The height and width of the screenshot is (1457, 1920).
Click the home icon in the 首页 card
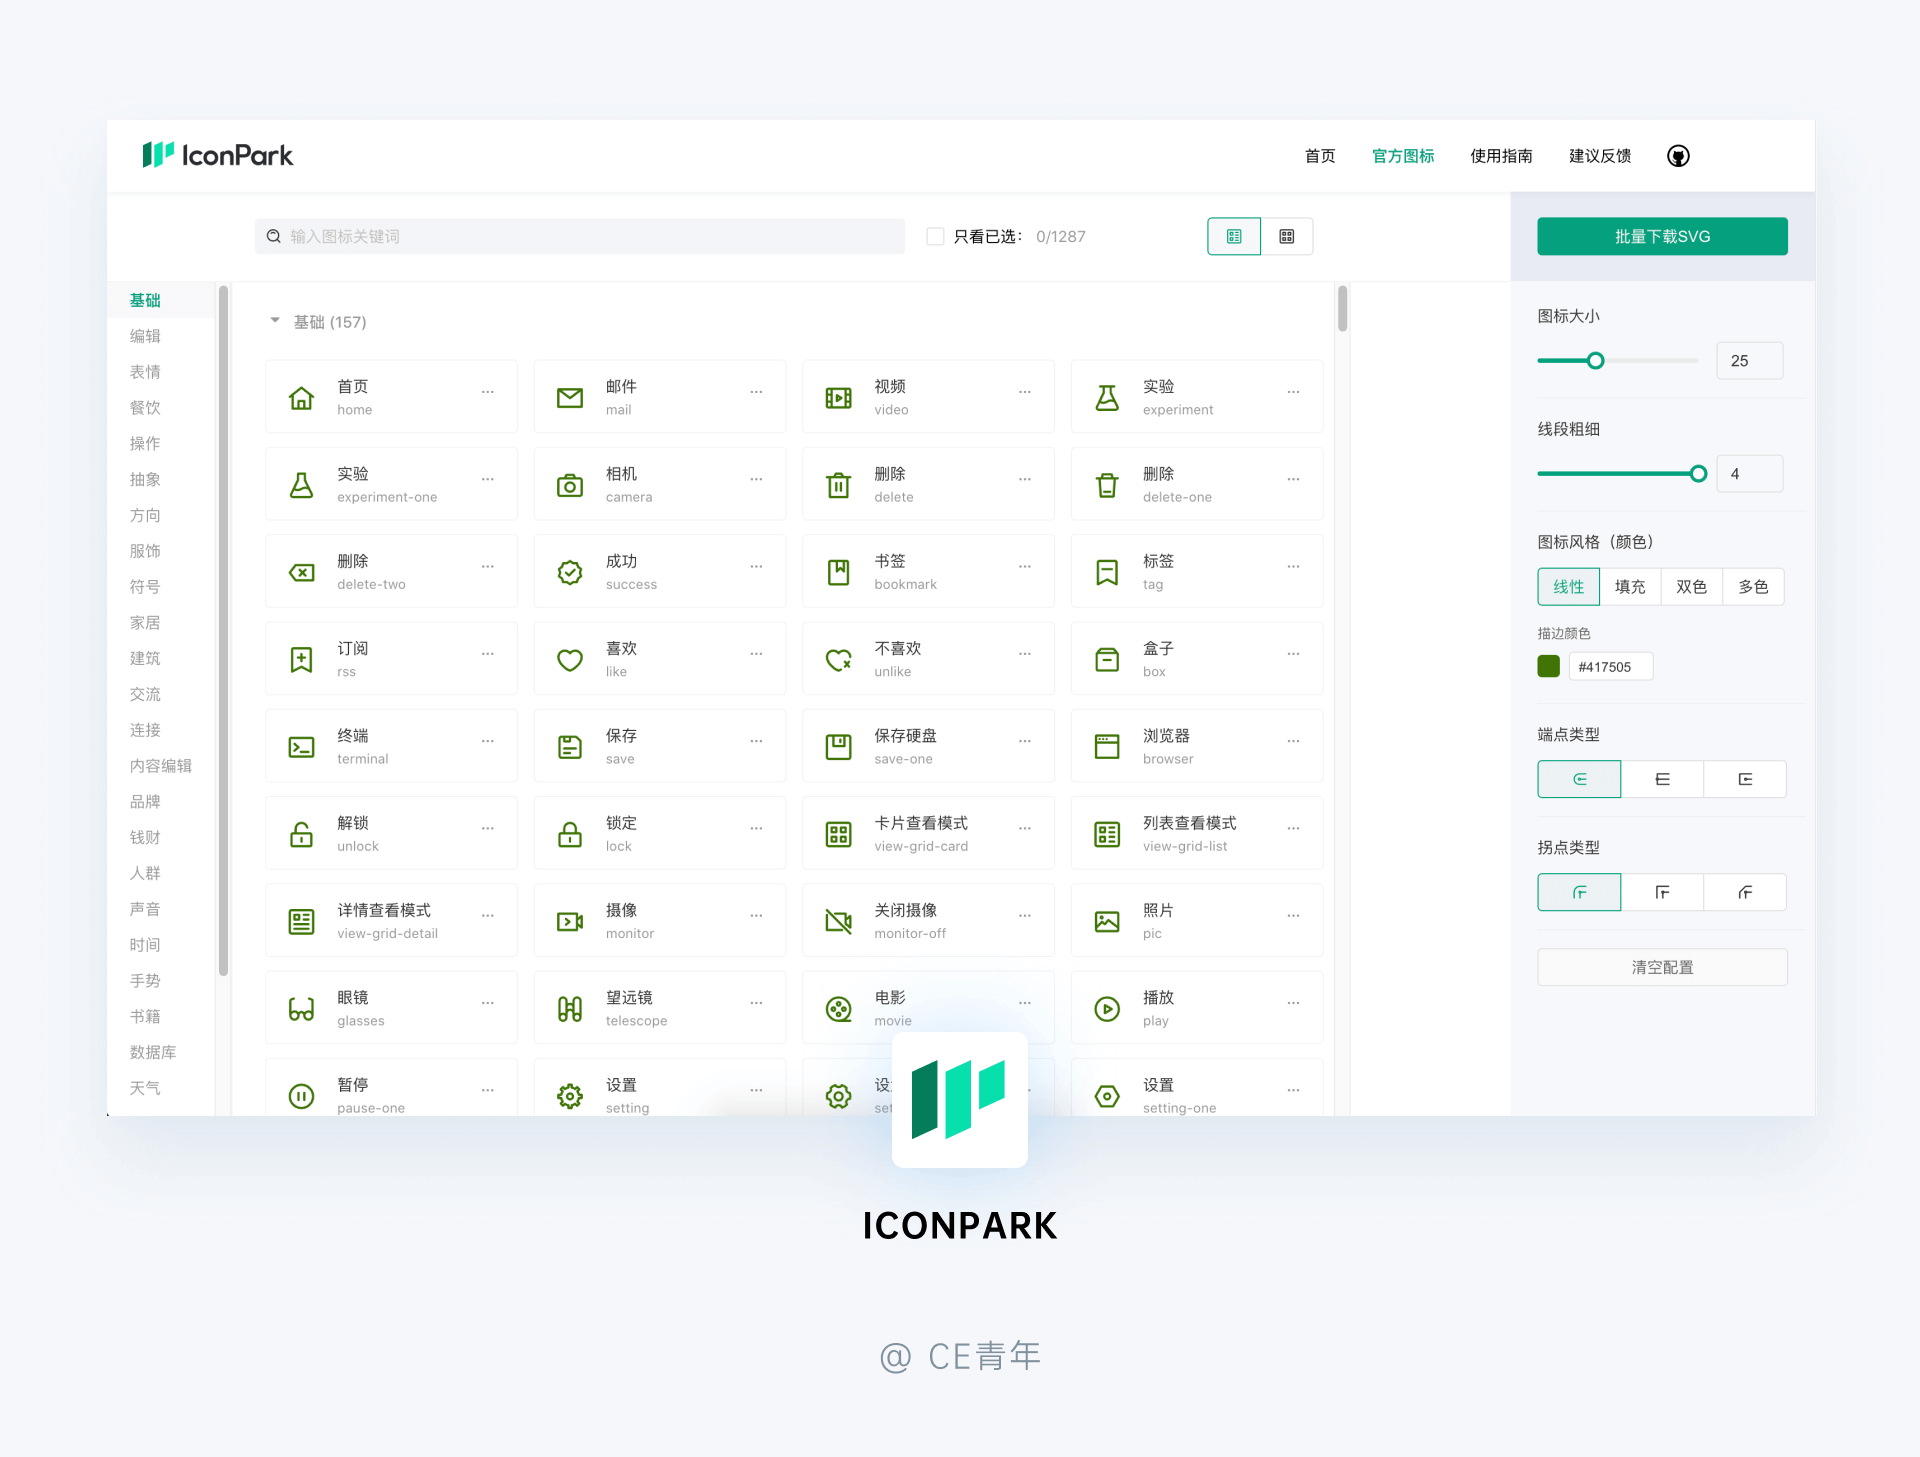[x=301, y=398]
